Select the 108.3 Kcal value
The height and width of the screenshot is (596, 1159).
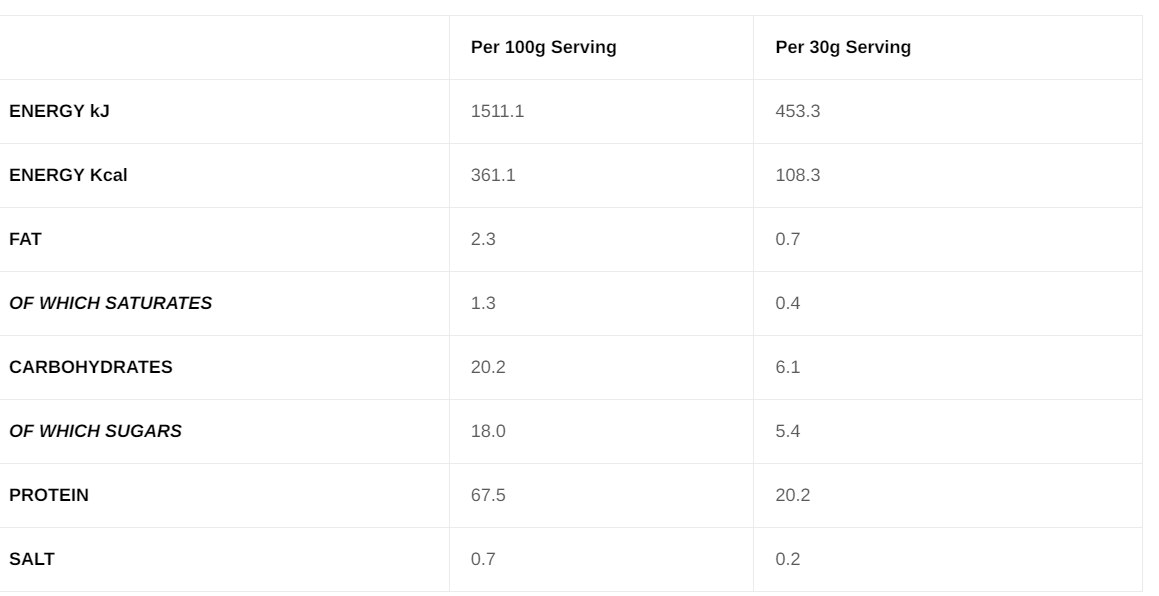(797, 175)
